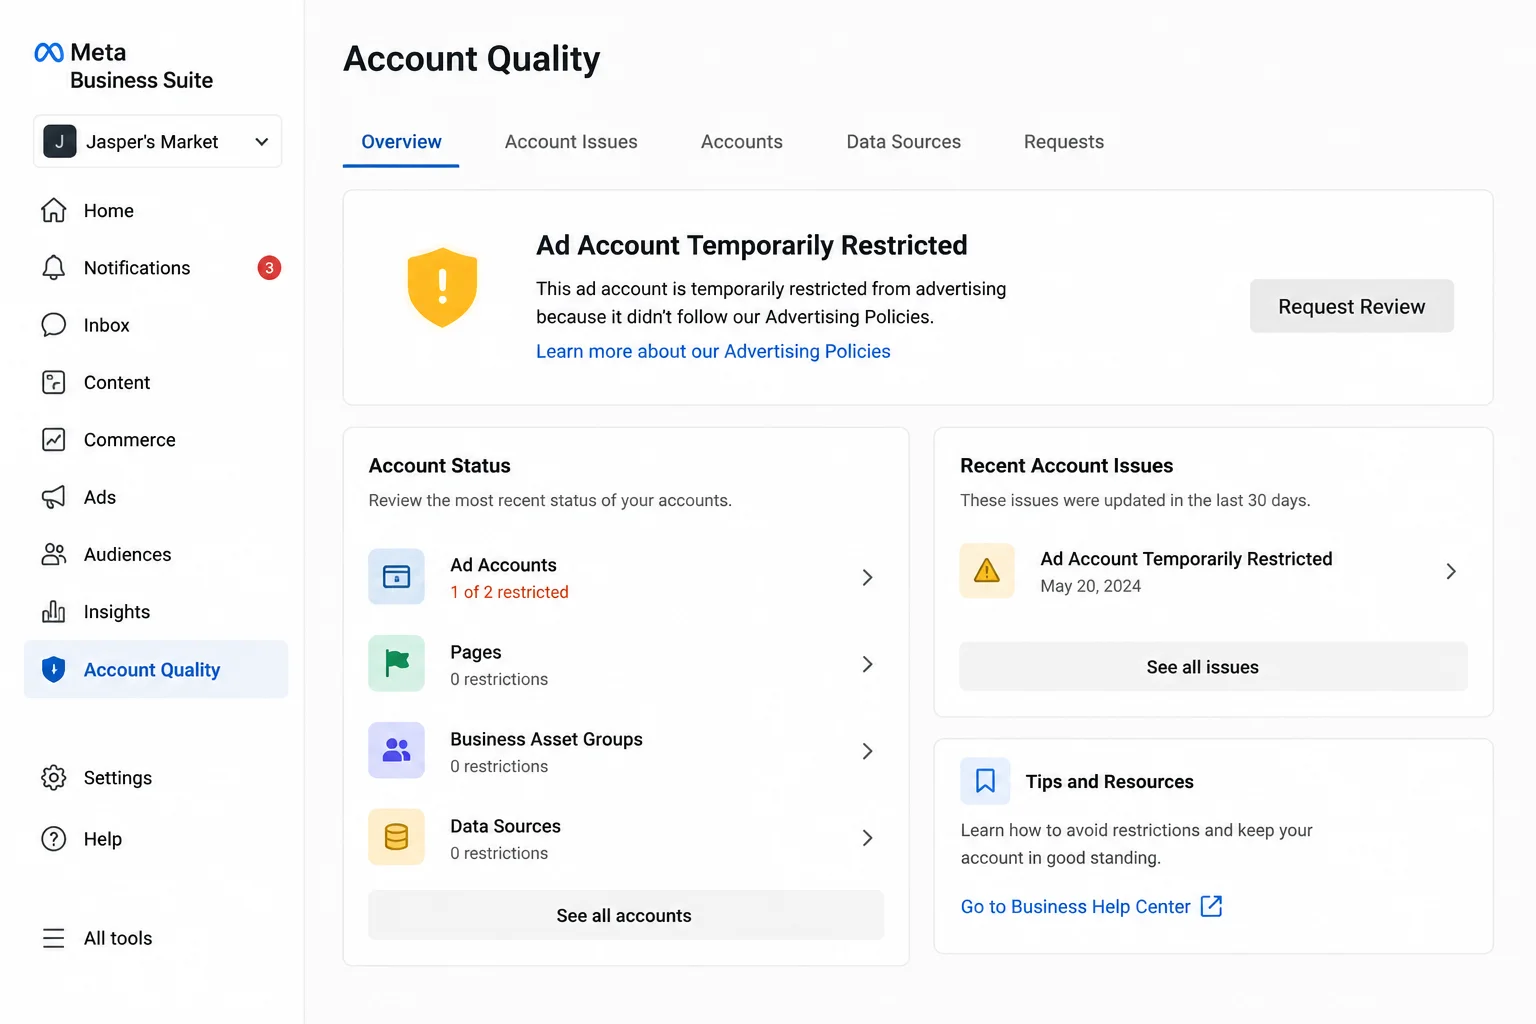Screen dimensions: 1536x1024
Task: Open Content in the sidebar
Action: [156, 382]
